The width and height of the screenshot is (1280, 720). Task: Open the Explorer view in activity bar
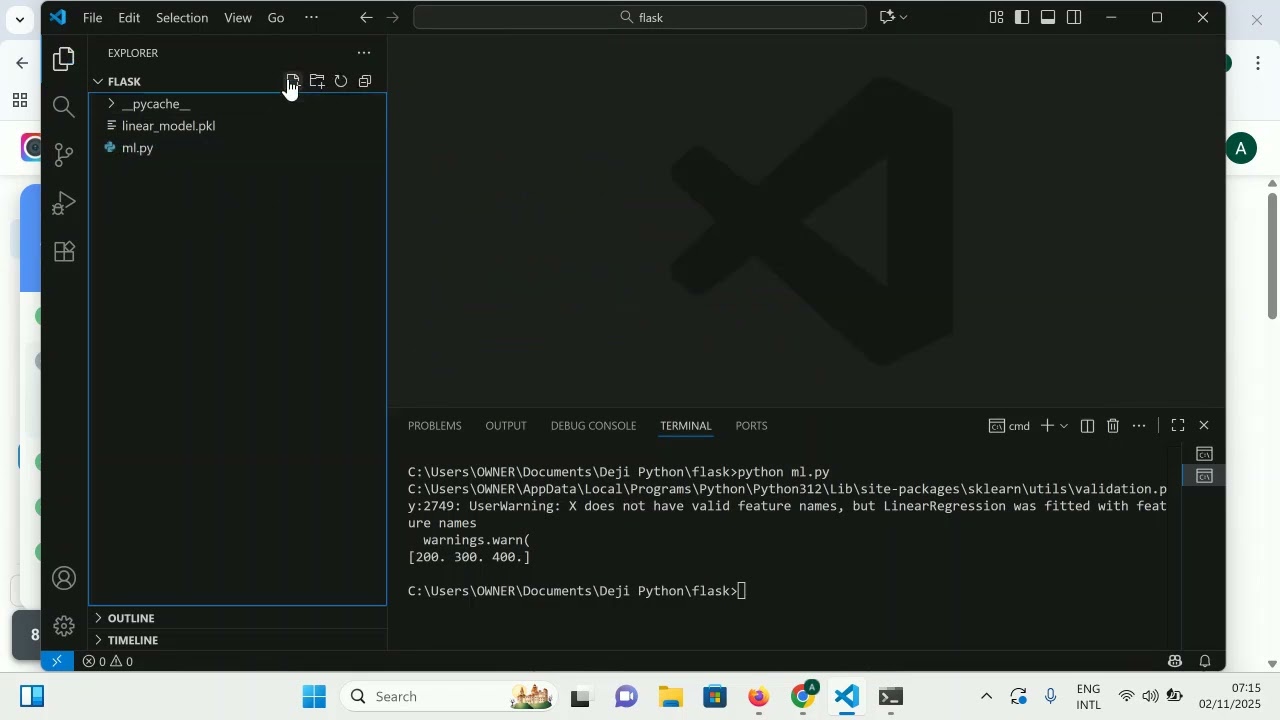[64, 60]
